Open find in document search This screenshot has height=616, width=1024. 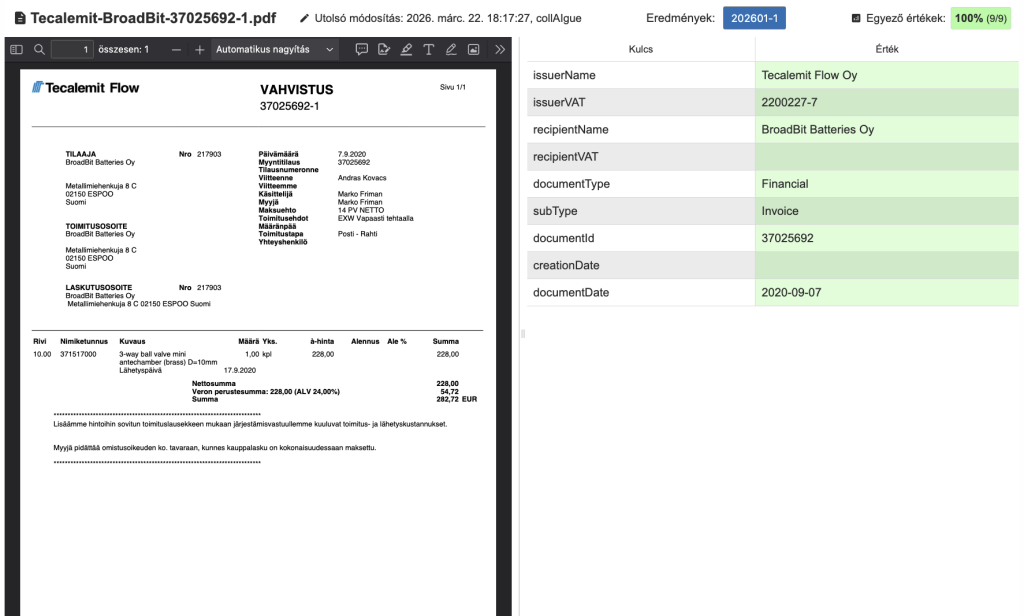[39, 50]
